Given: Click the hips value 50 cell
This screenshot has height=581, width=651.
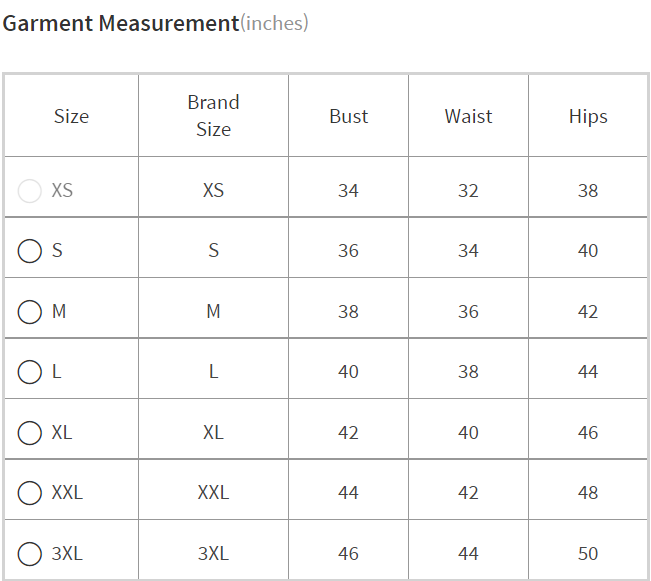Looking at the screenshot, I should [x=588, y=554].
